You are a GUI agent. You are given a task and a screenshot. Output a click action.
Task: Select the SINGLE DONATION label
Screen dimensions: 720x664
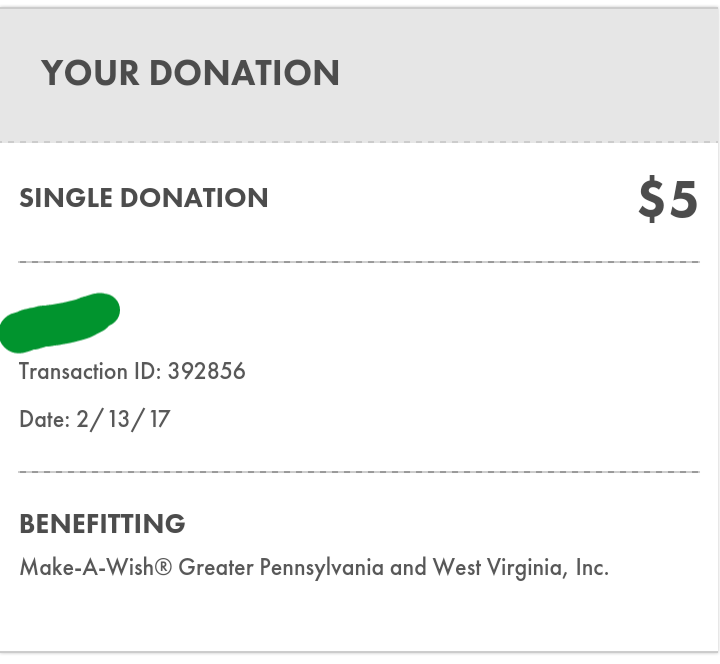144,198
